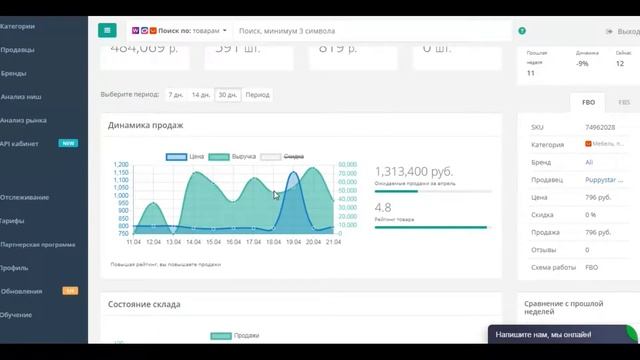Screen dimensions: 640x360
Task: Click the Цена value '796 руб.'
Action: [598, 198]
